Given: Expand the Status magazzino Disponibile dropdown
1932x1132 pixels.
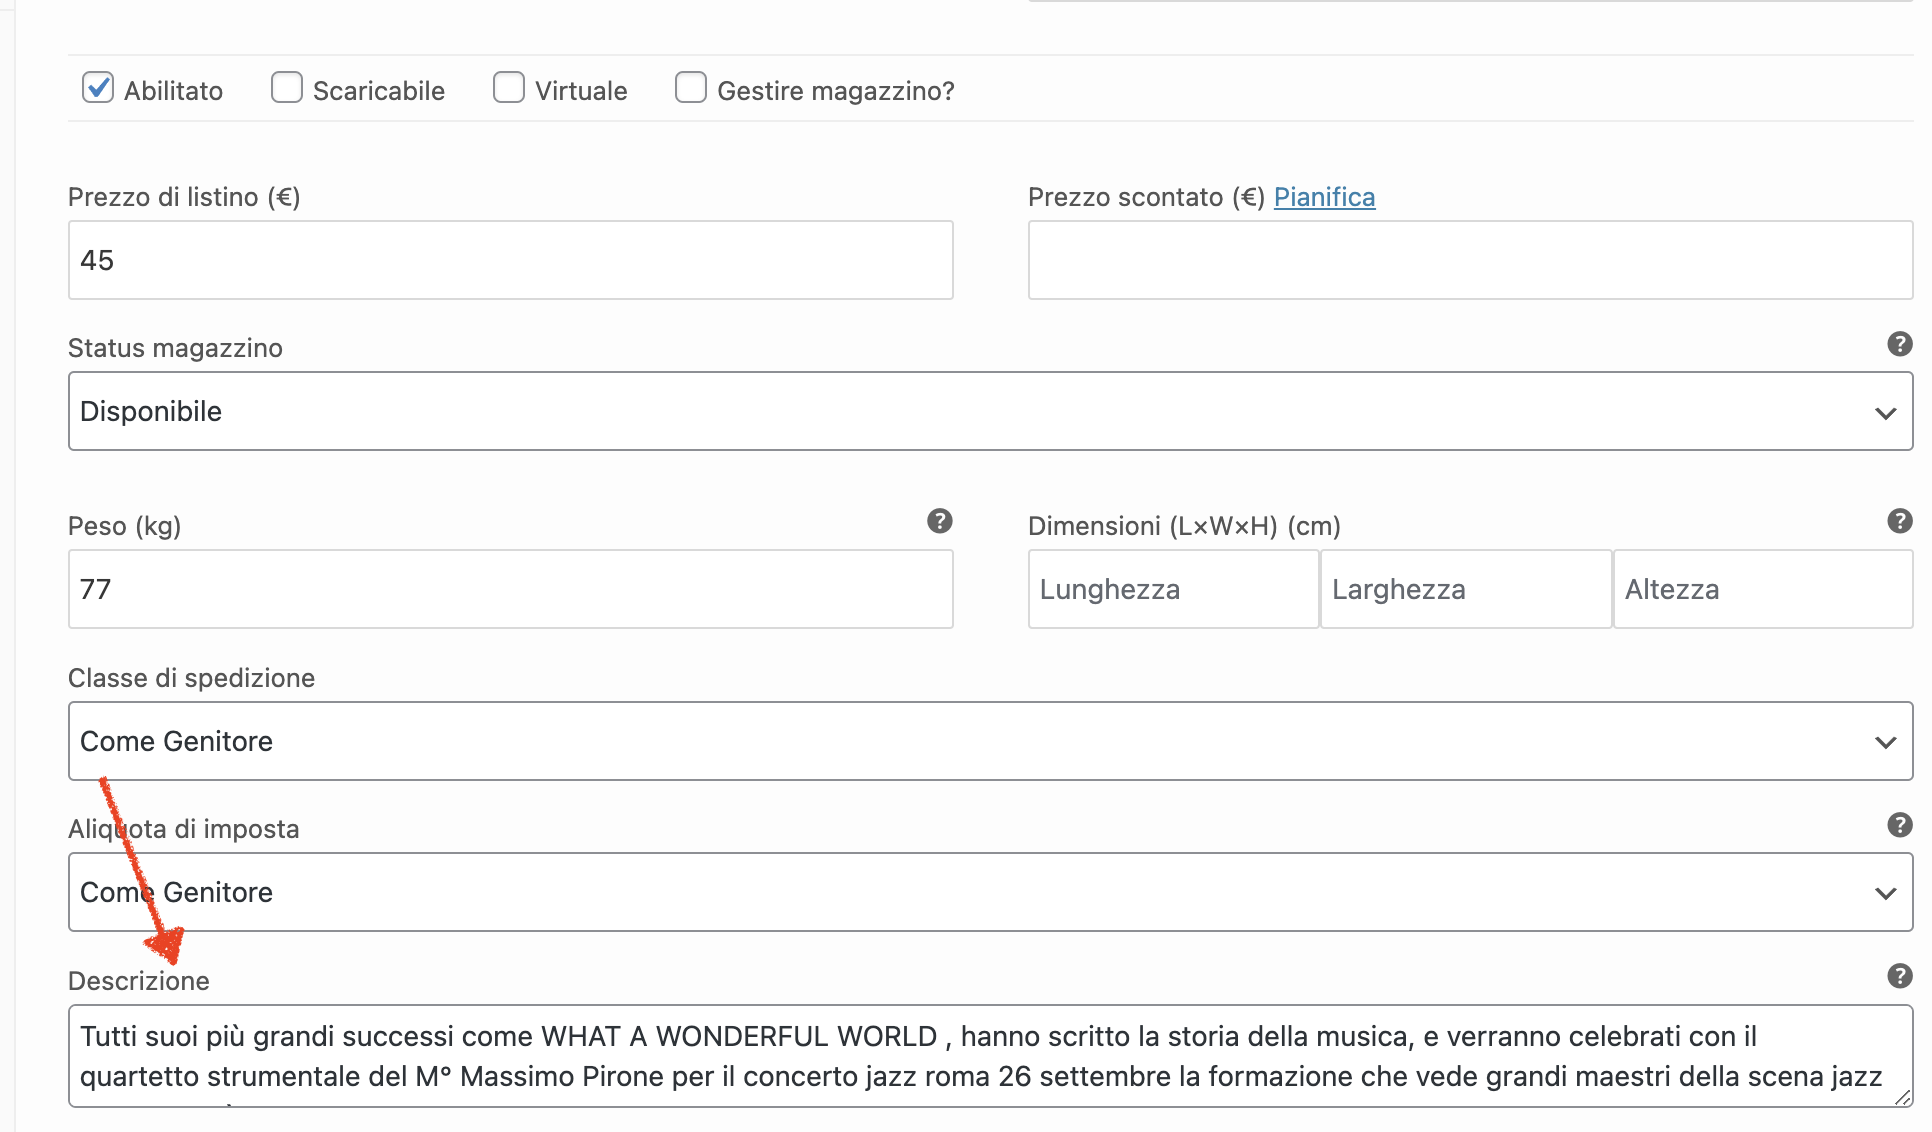Looking at the screenshot, I should pyautogui.click(x=990, y=411).
